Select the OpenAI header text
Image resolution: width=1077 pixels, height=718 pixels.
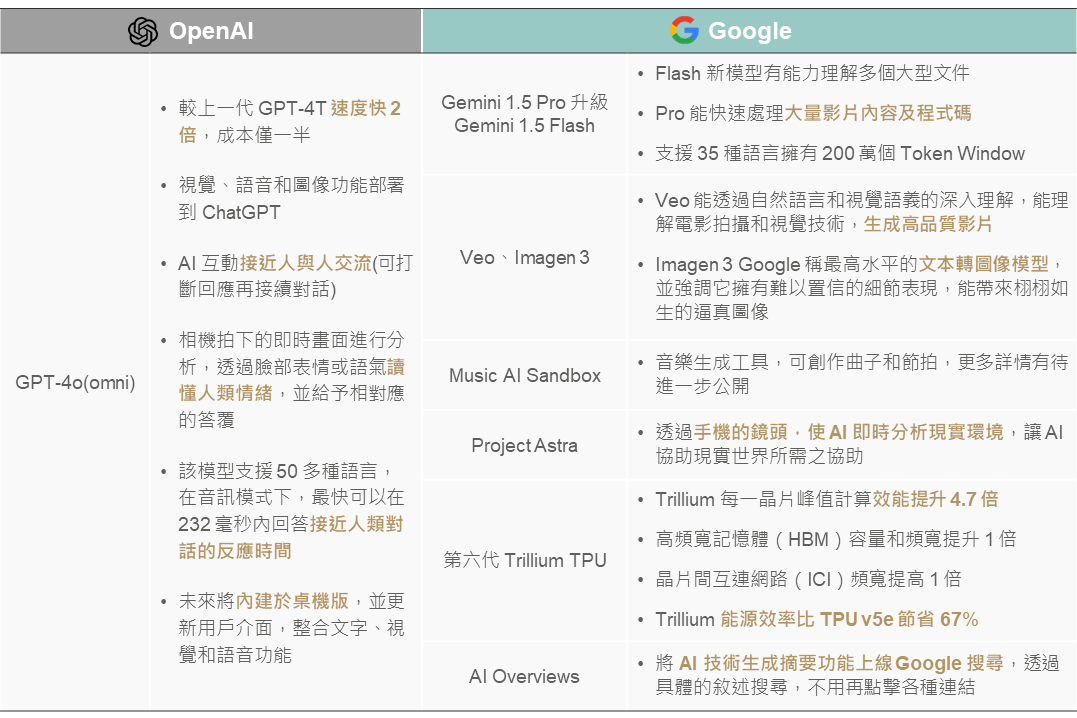click(211, 32)
